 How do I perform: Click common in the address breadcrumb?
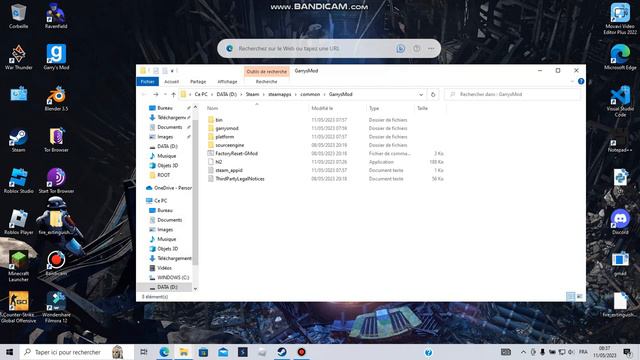click(310, 94)
